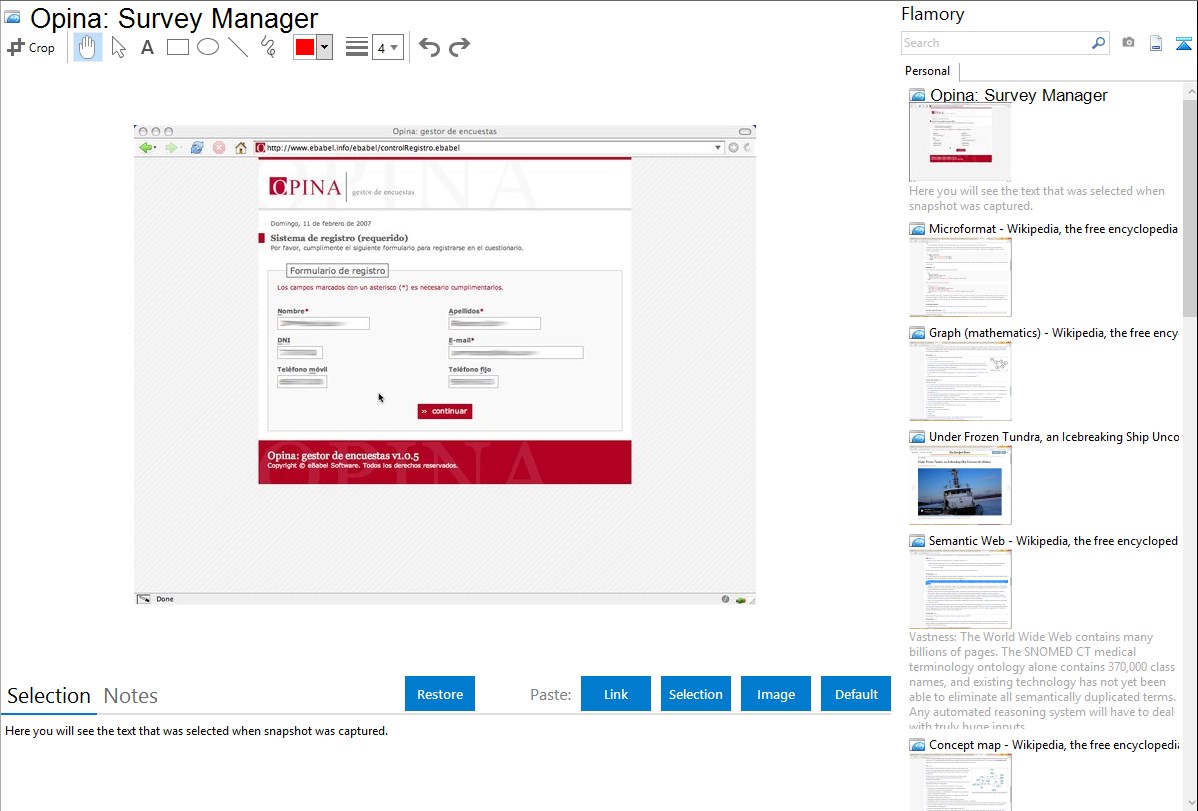Open the Personal tab
The height and width of the screenshot is (811, 1198).
click(927, 71)
